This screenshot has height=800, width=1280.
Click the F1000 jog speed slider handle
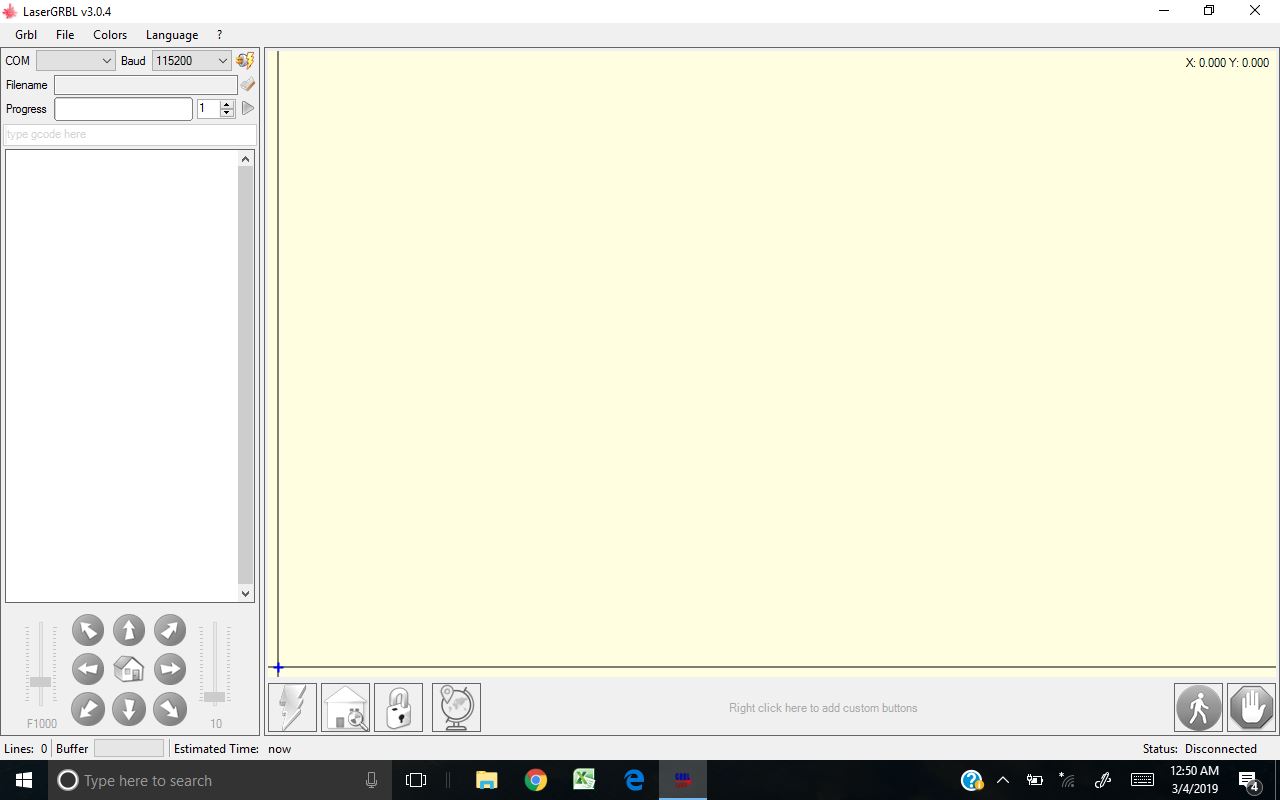pyautogui.click(x=40, y=681)
